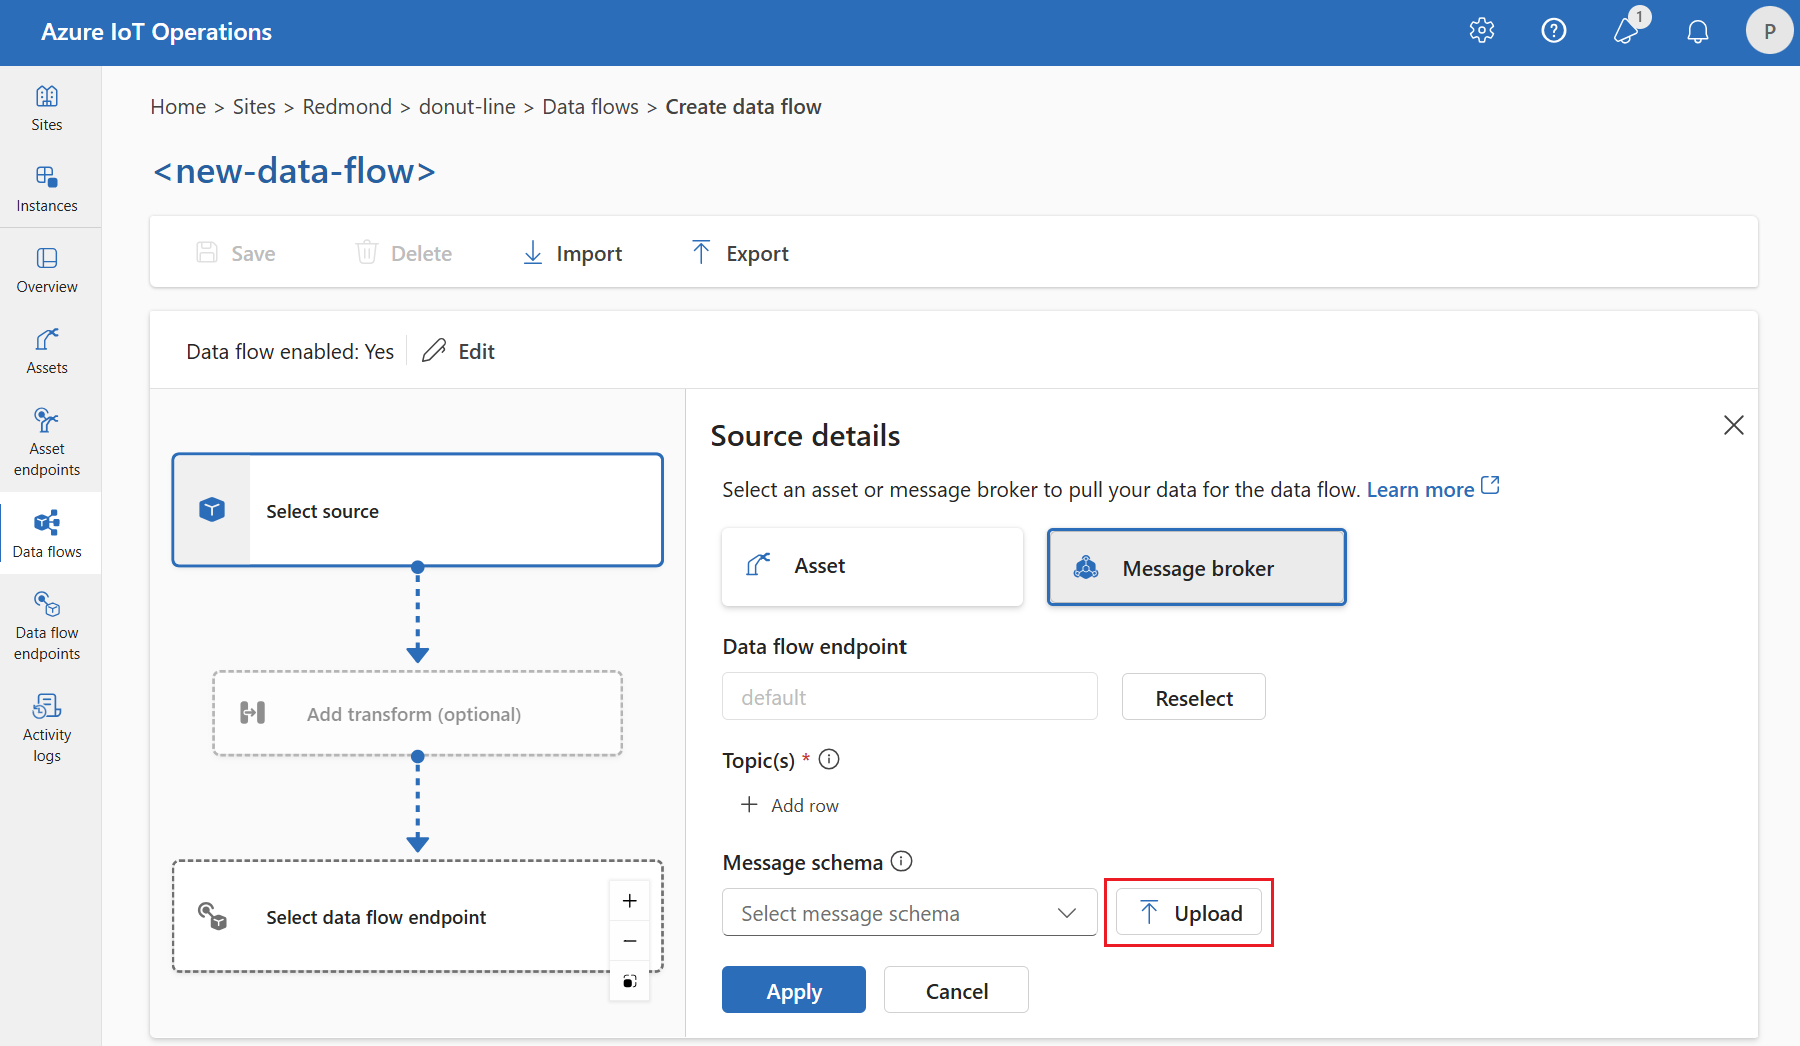Go to Data flows breadcrumb

[590, 106]
